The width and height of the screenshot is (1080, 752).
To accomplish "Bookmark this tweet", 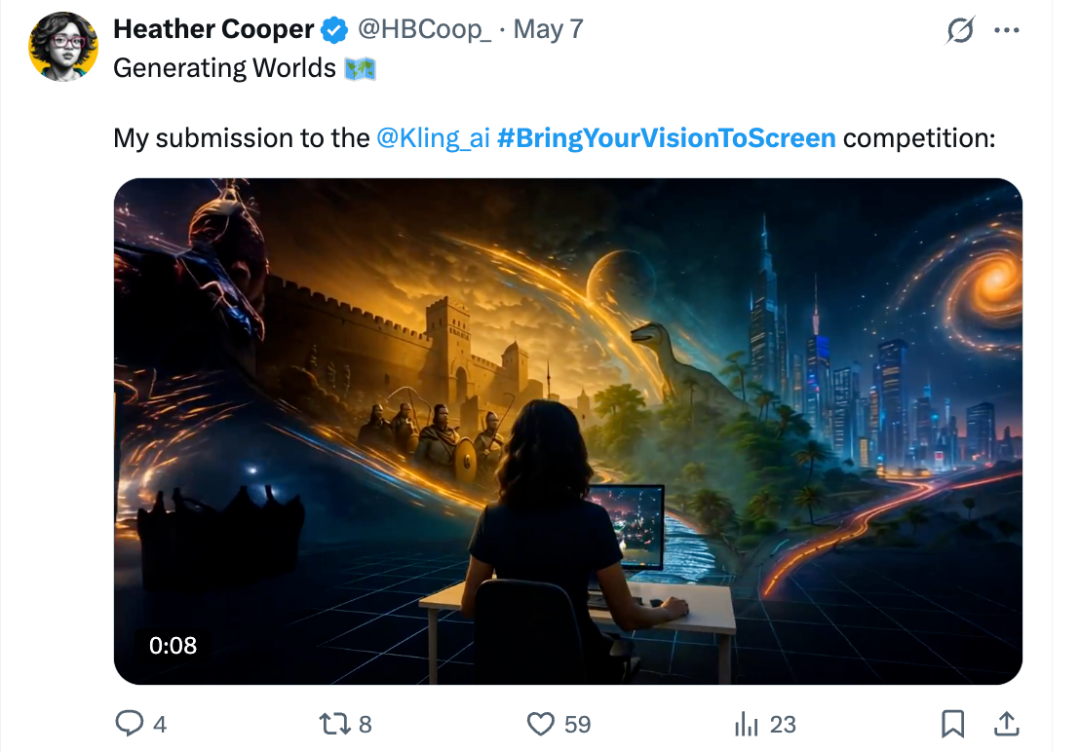I will [x=953, y=724].
